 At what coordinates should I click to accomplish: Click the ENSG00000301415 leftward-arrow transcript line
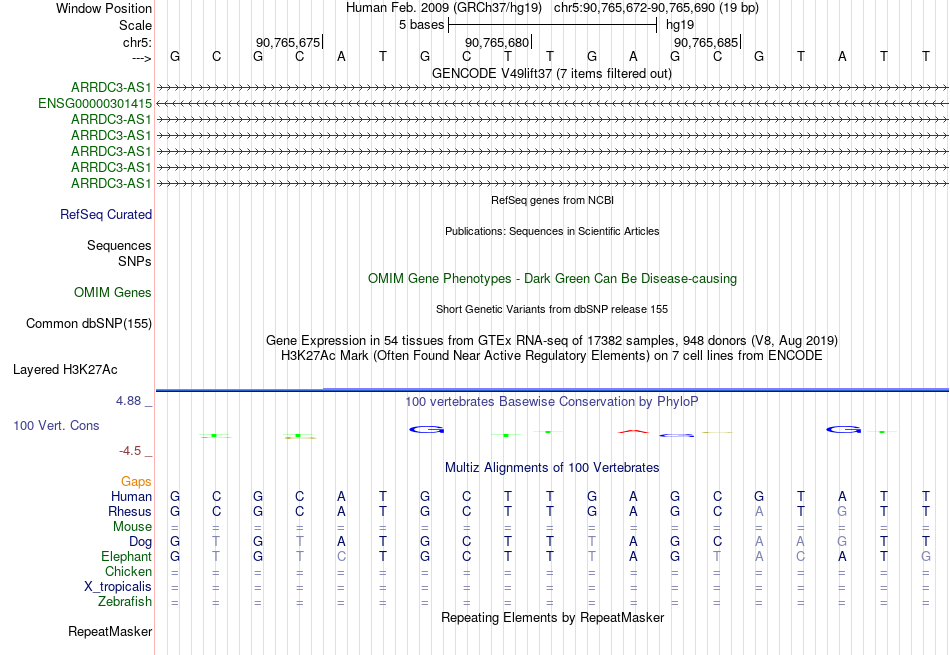[552, 104]
